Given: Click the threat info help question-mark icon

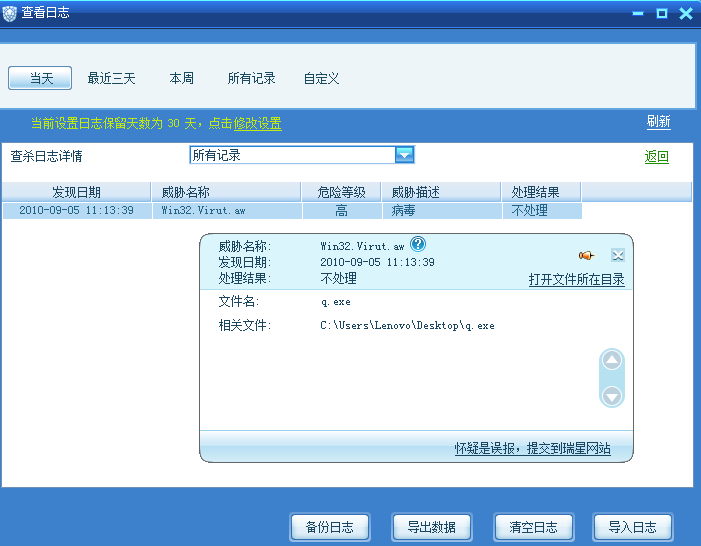Looking at the screenshot, I should click(x=418, y=244).
